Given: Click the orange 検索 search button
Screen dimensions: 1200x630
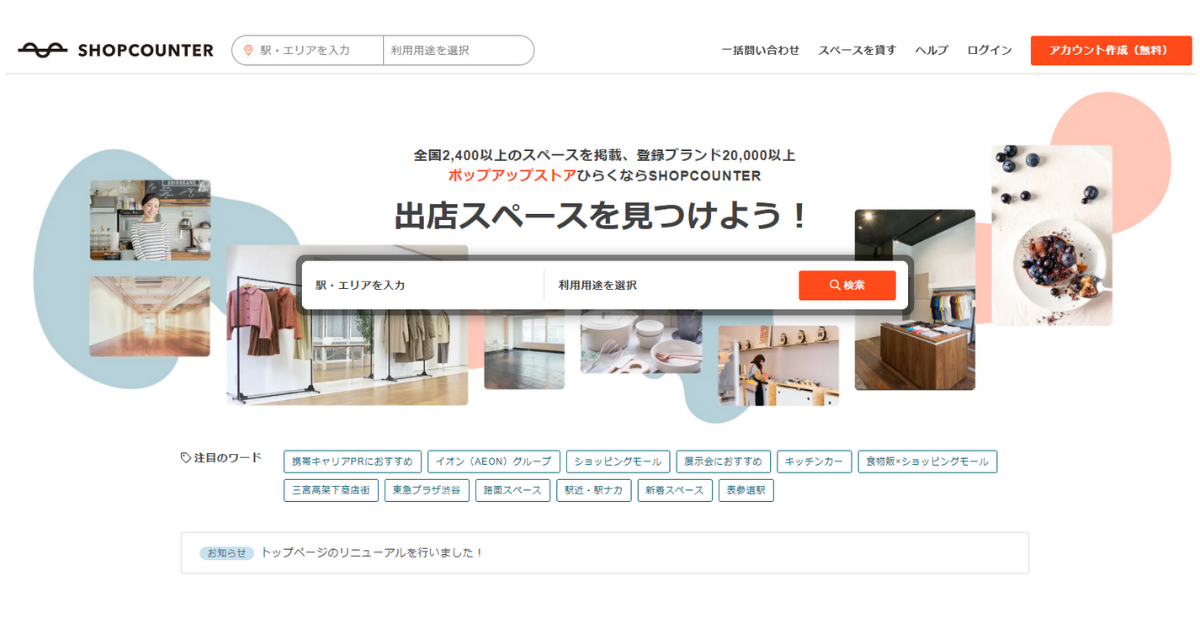Looking at the screenshot, I should click(x=847, y=285).
